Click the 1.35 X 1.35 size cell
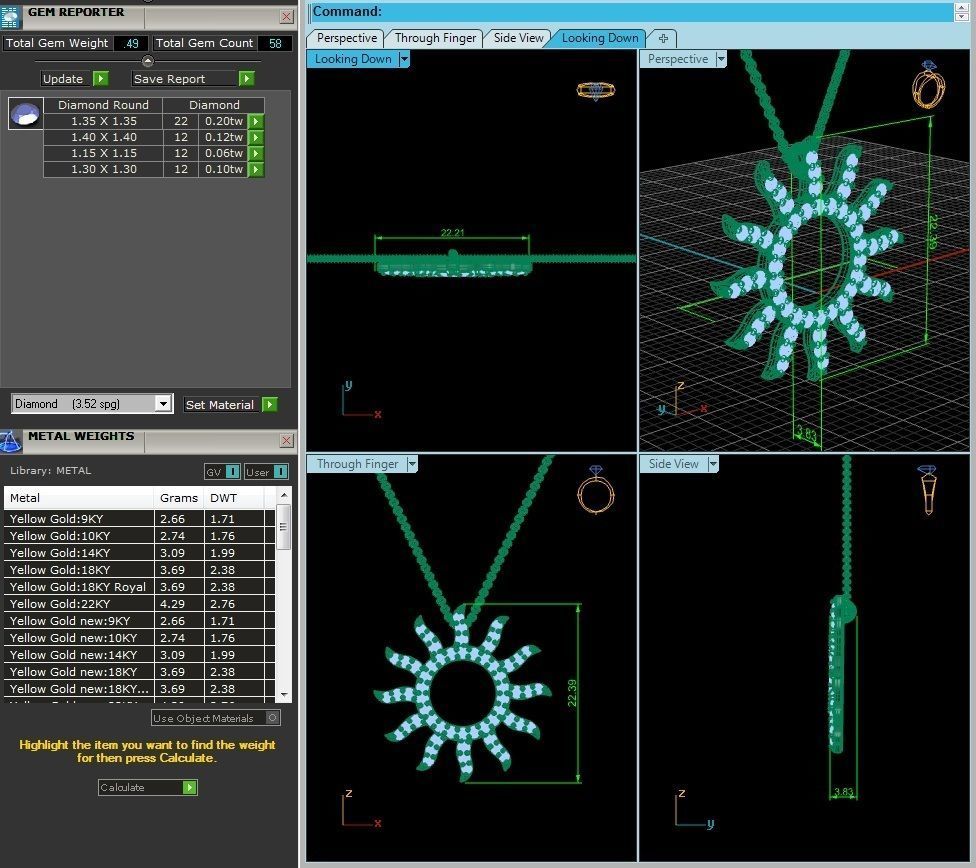 (103, 121)
